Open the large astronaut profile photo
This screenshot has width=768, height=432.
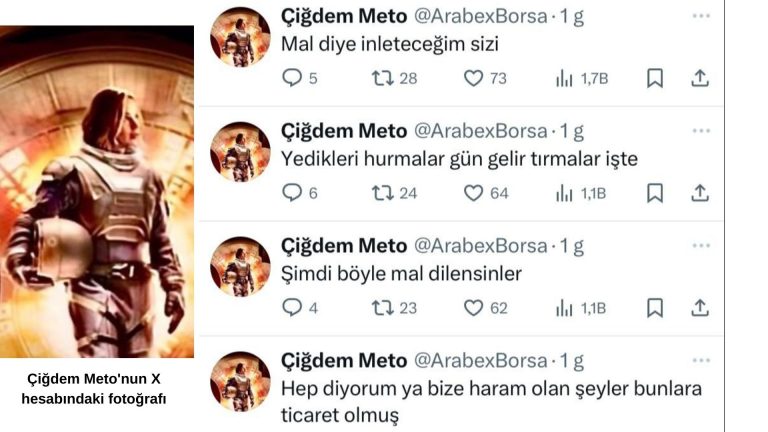97,192
